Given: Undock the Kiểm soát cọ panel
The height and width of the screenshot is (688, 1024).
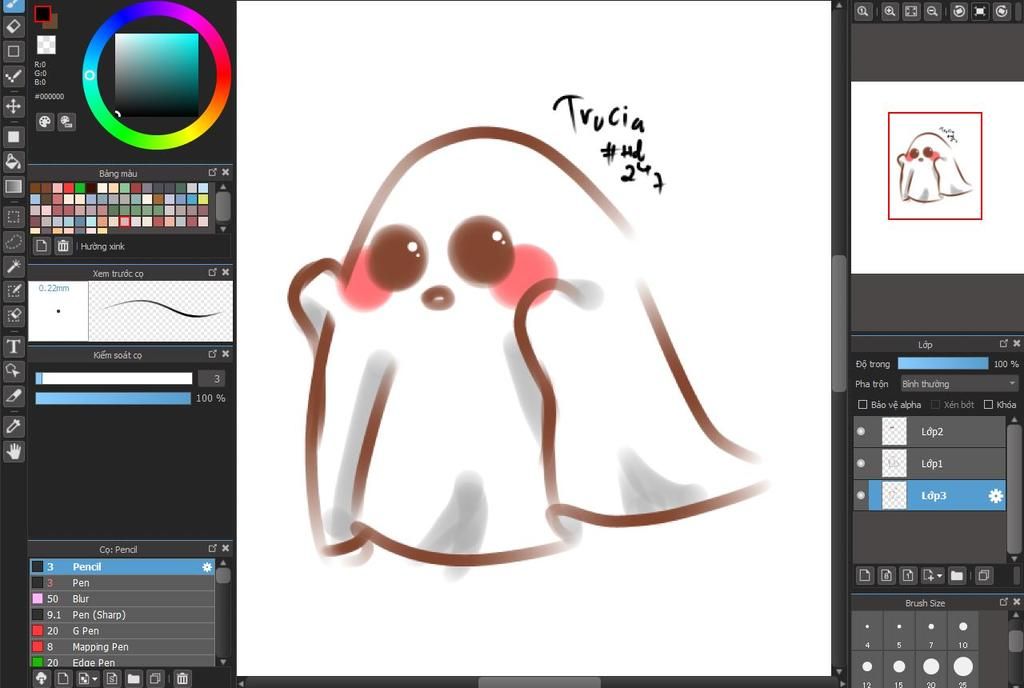Looking at the screenshot, I should (212, 354).
